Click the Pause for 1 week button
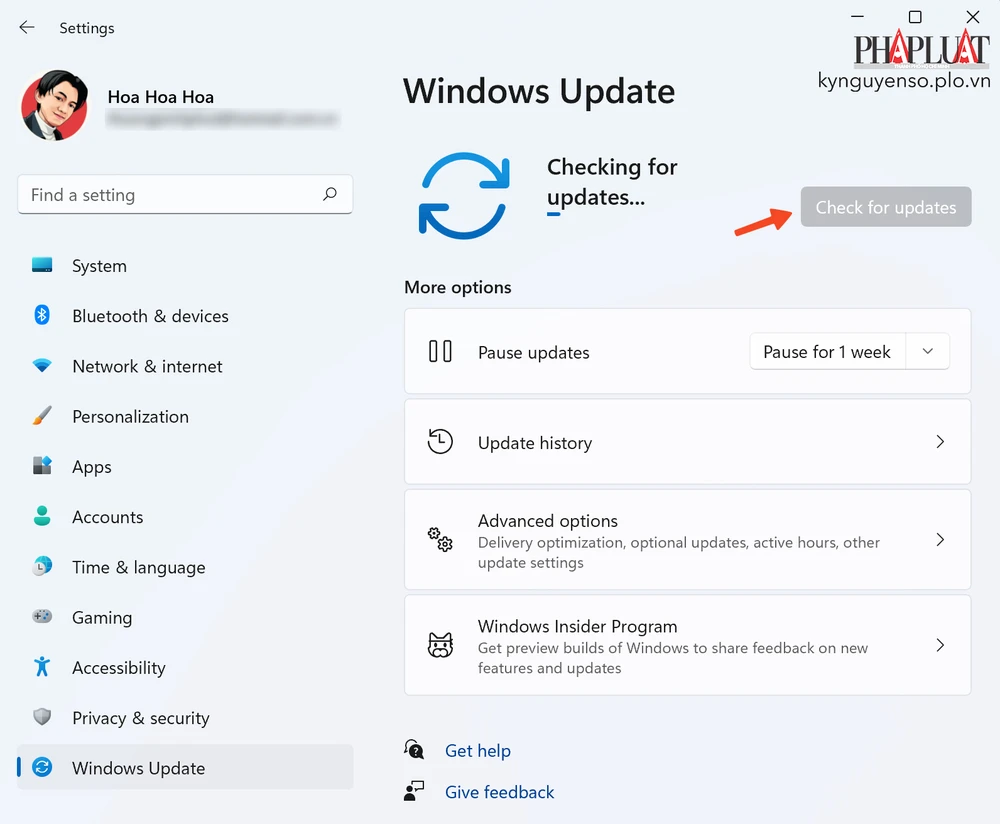 [827, 352]
